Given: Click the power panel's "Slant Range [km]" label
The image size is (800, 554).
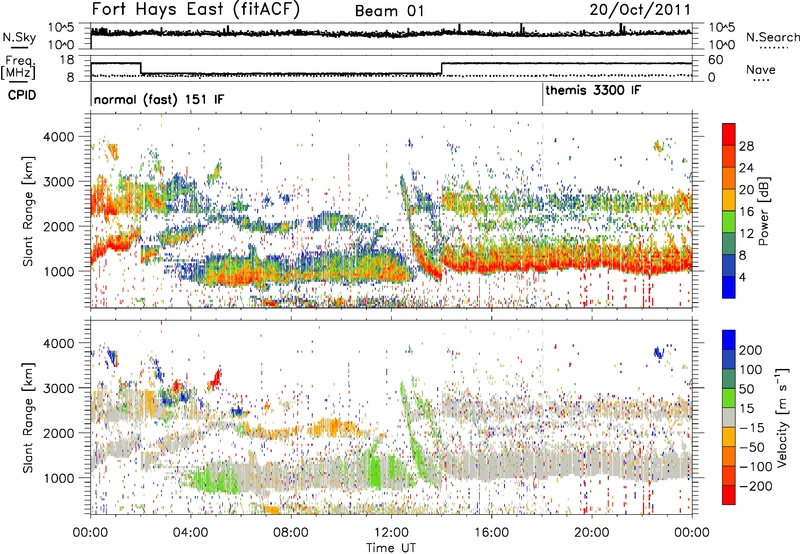Looking at the screenshot, I should point(28,211).
